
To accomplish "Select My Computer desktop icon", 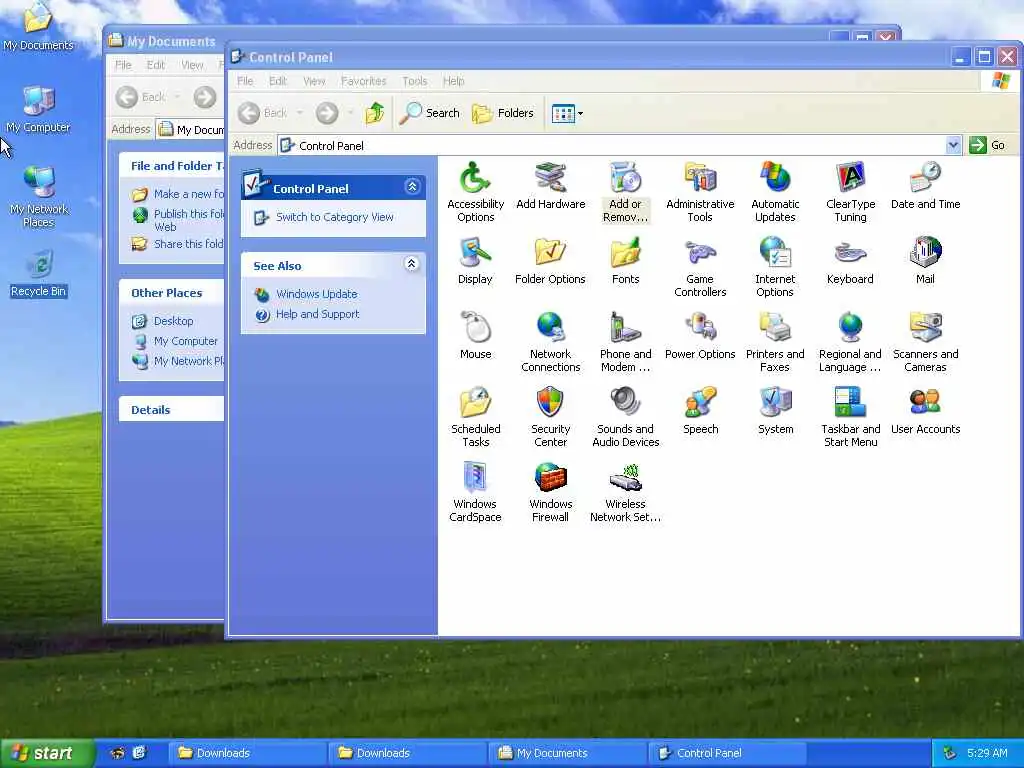I will [x=39, y=110].
